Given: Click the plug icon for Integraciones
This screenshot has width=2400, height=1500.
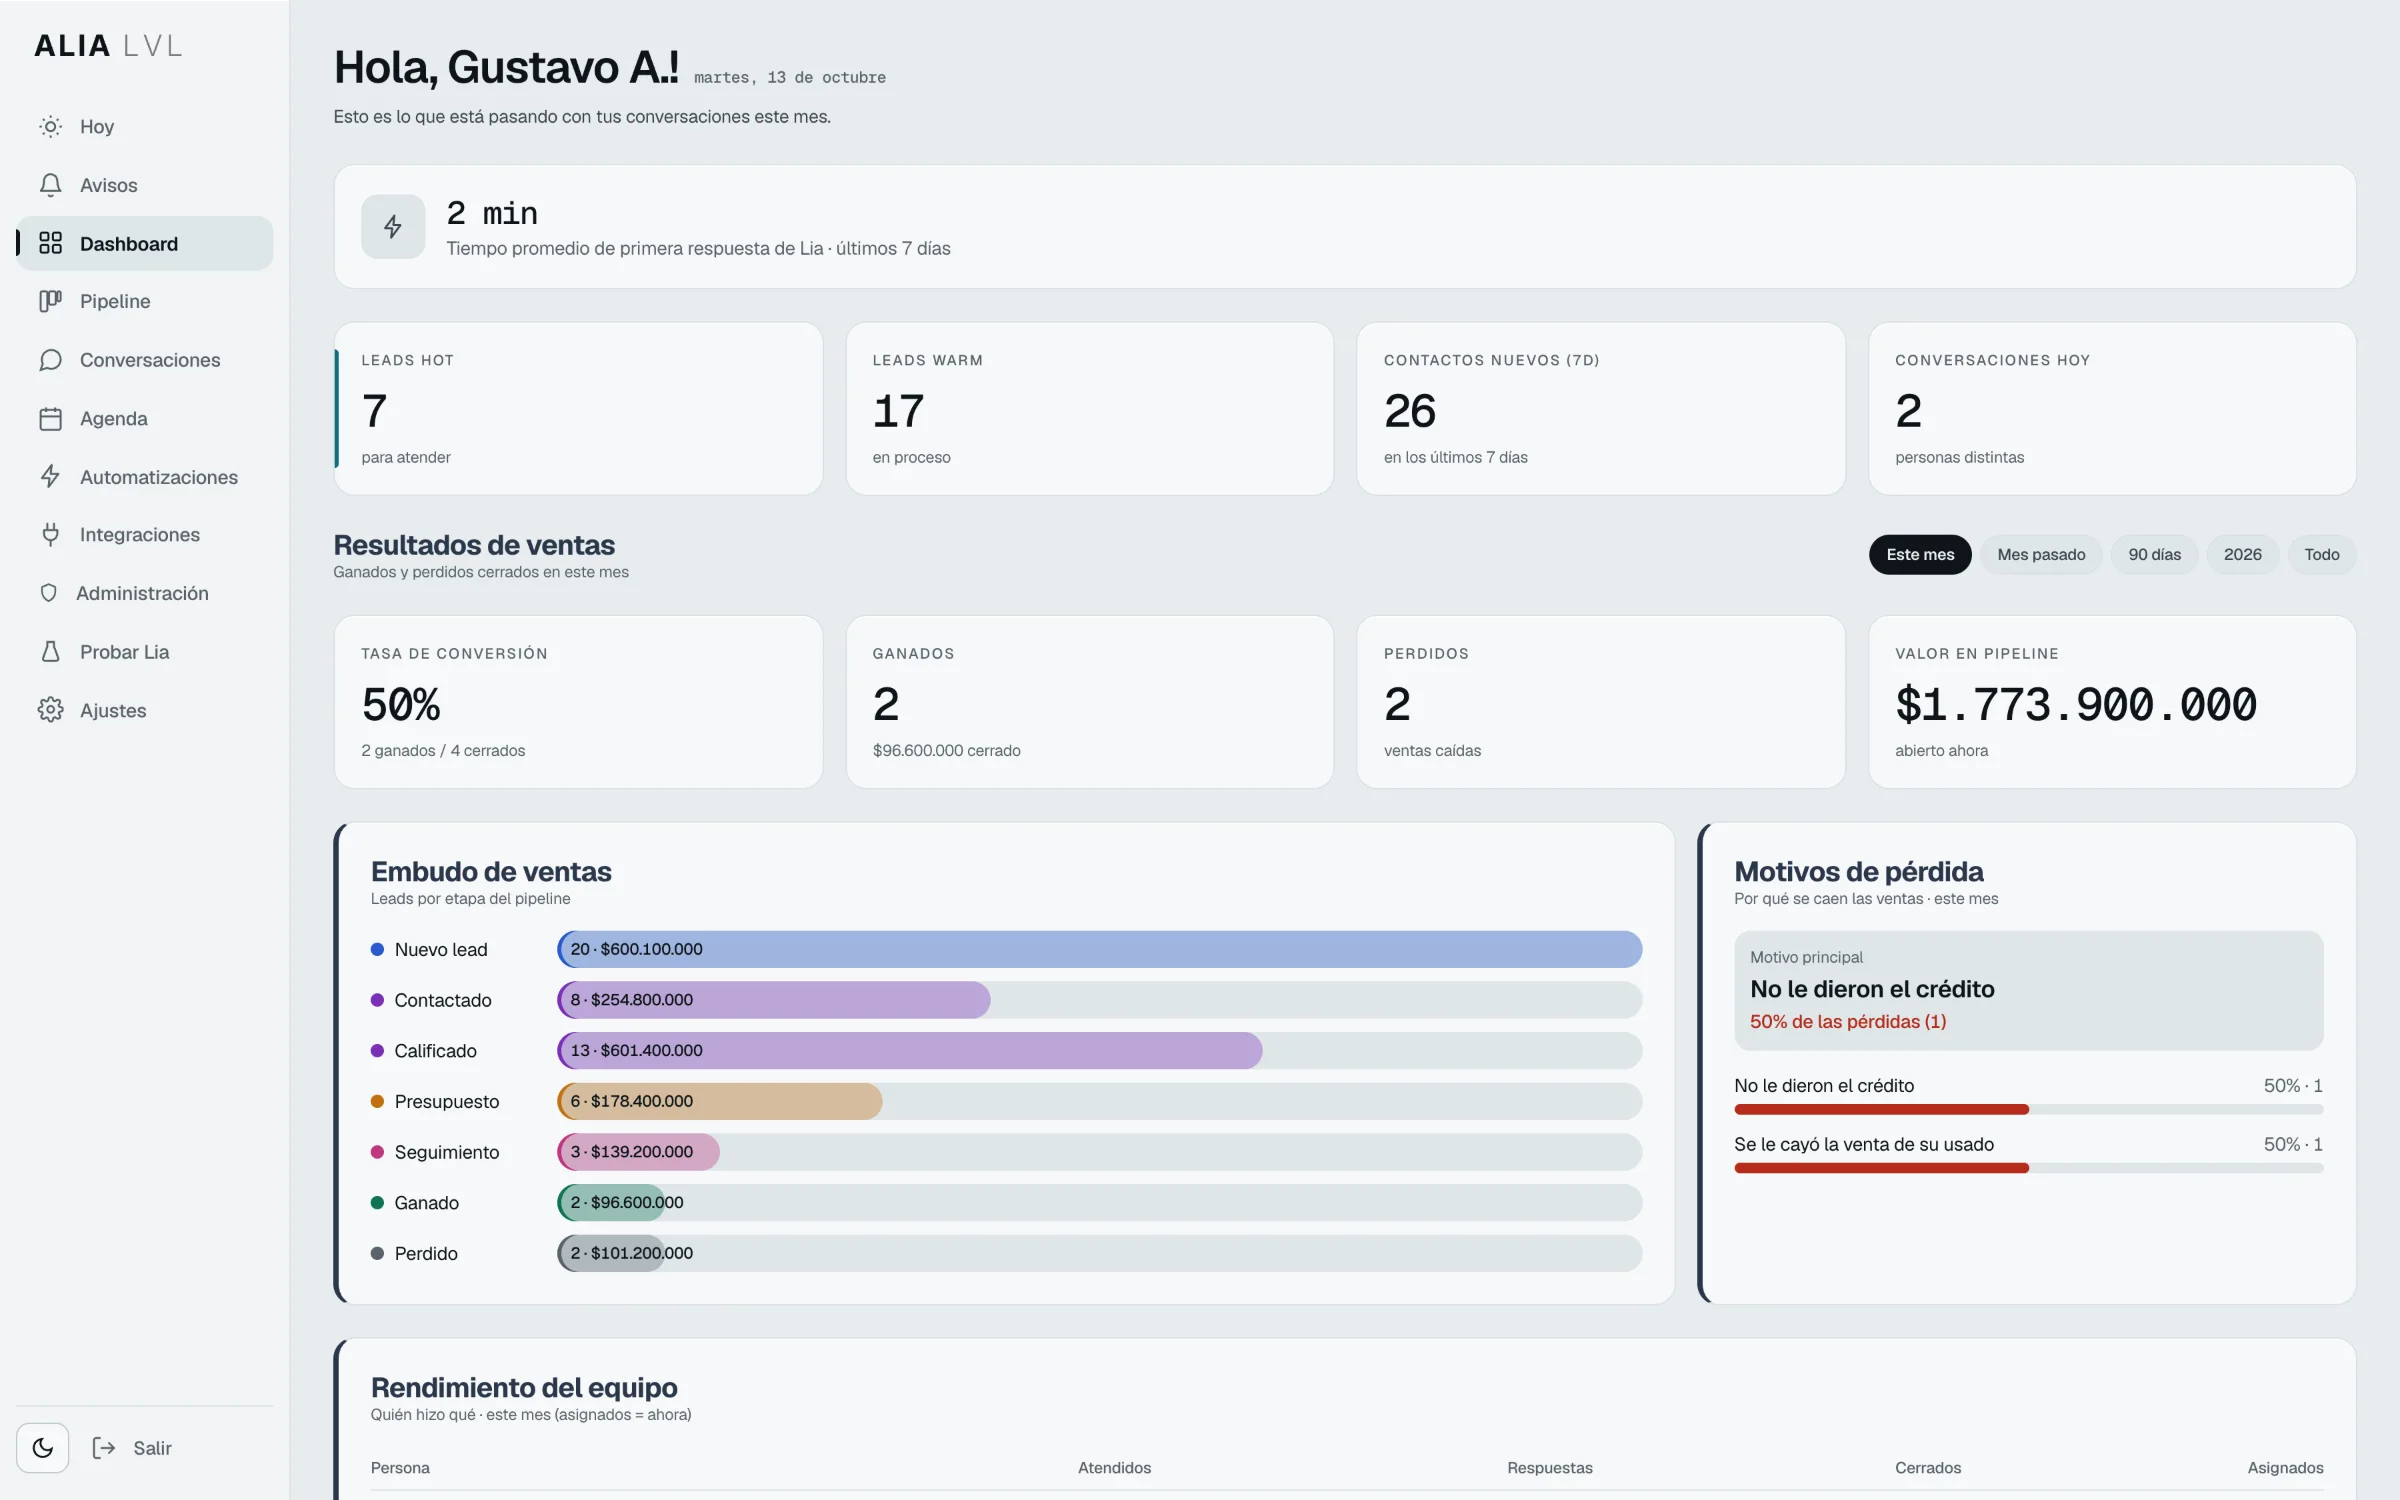Looking at the screenshot, I should point(50,535).
